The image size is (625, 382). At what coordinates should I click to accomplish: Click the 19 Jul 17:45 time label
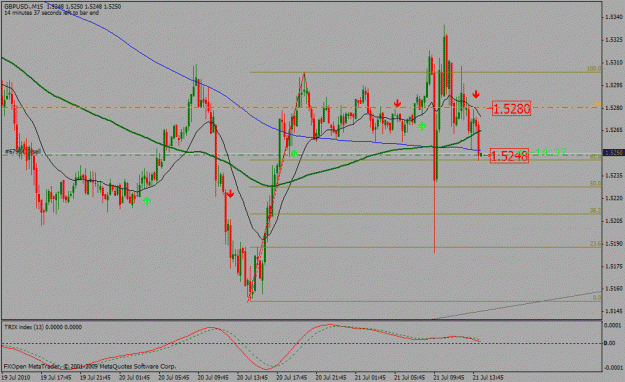[56, 377]
